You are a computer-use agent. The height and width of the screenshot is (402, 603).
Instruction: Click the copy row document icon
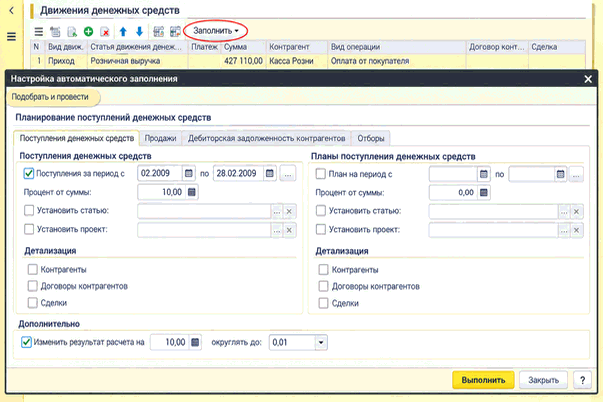click(x=72, y=32)
